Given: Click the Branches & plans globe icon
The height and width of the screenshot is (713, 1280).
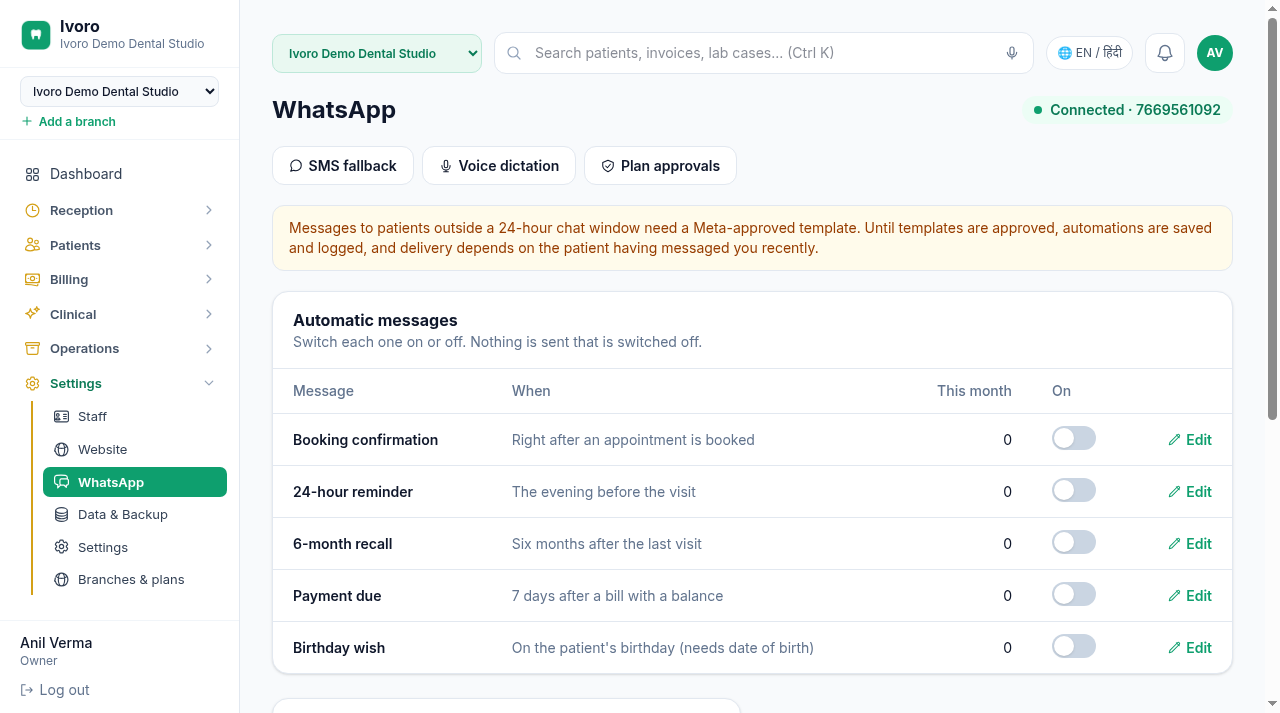Looking at the screenshot, I should (61, 579).
